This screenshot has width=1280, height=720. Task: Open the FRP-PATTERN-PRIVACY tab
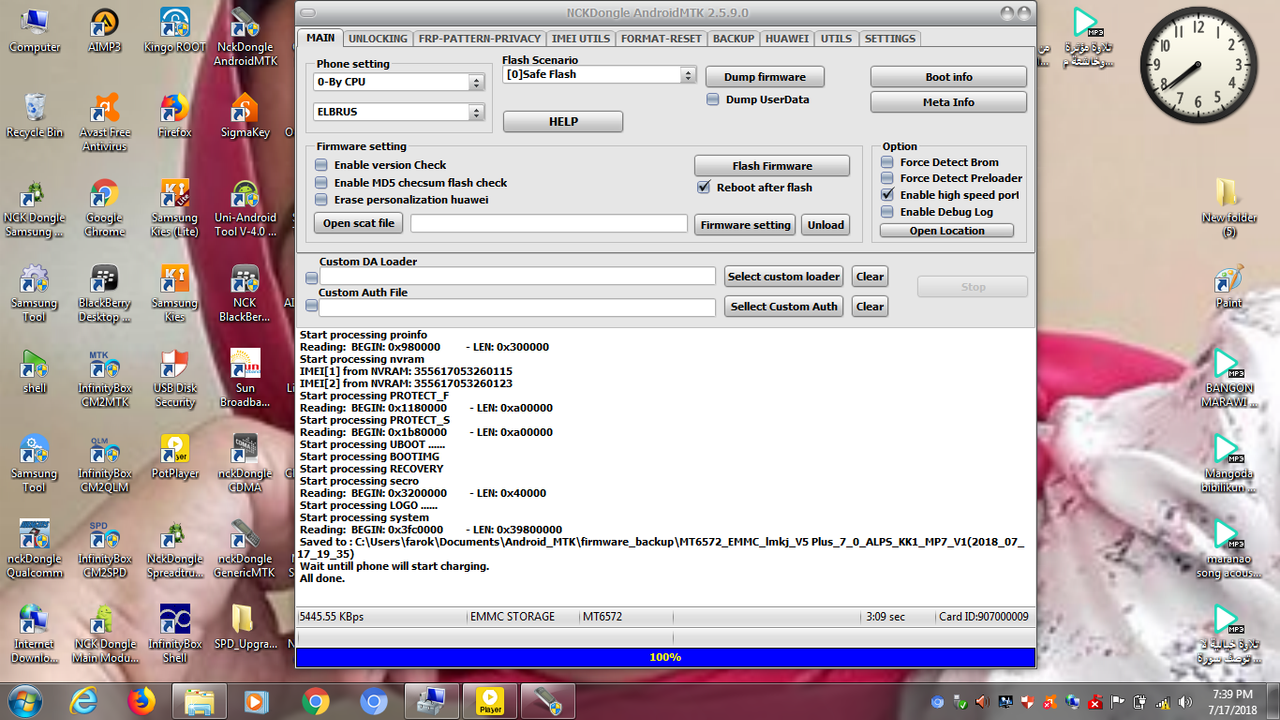(479, 38)
